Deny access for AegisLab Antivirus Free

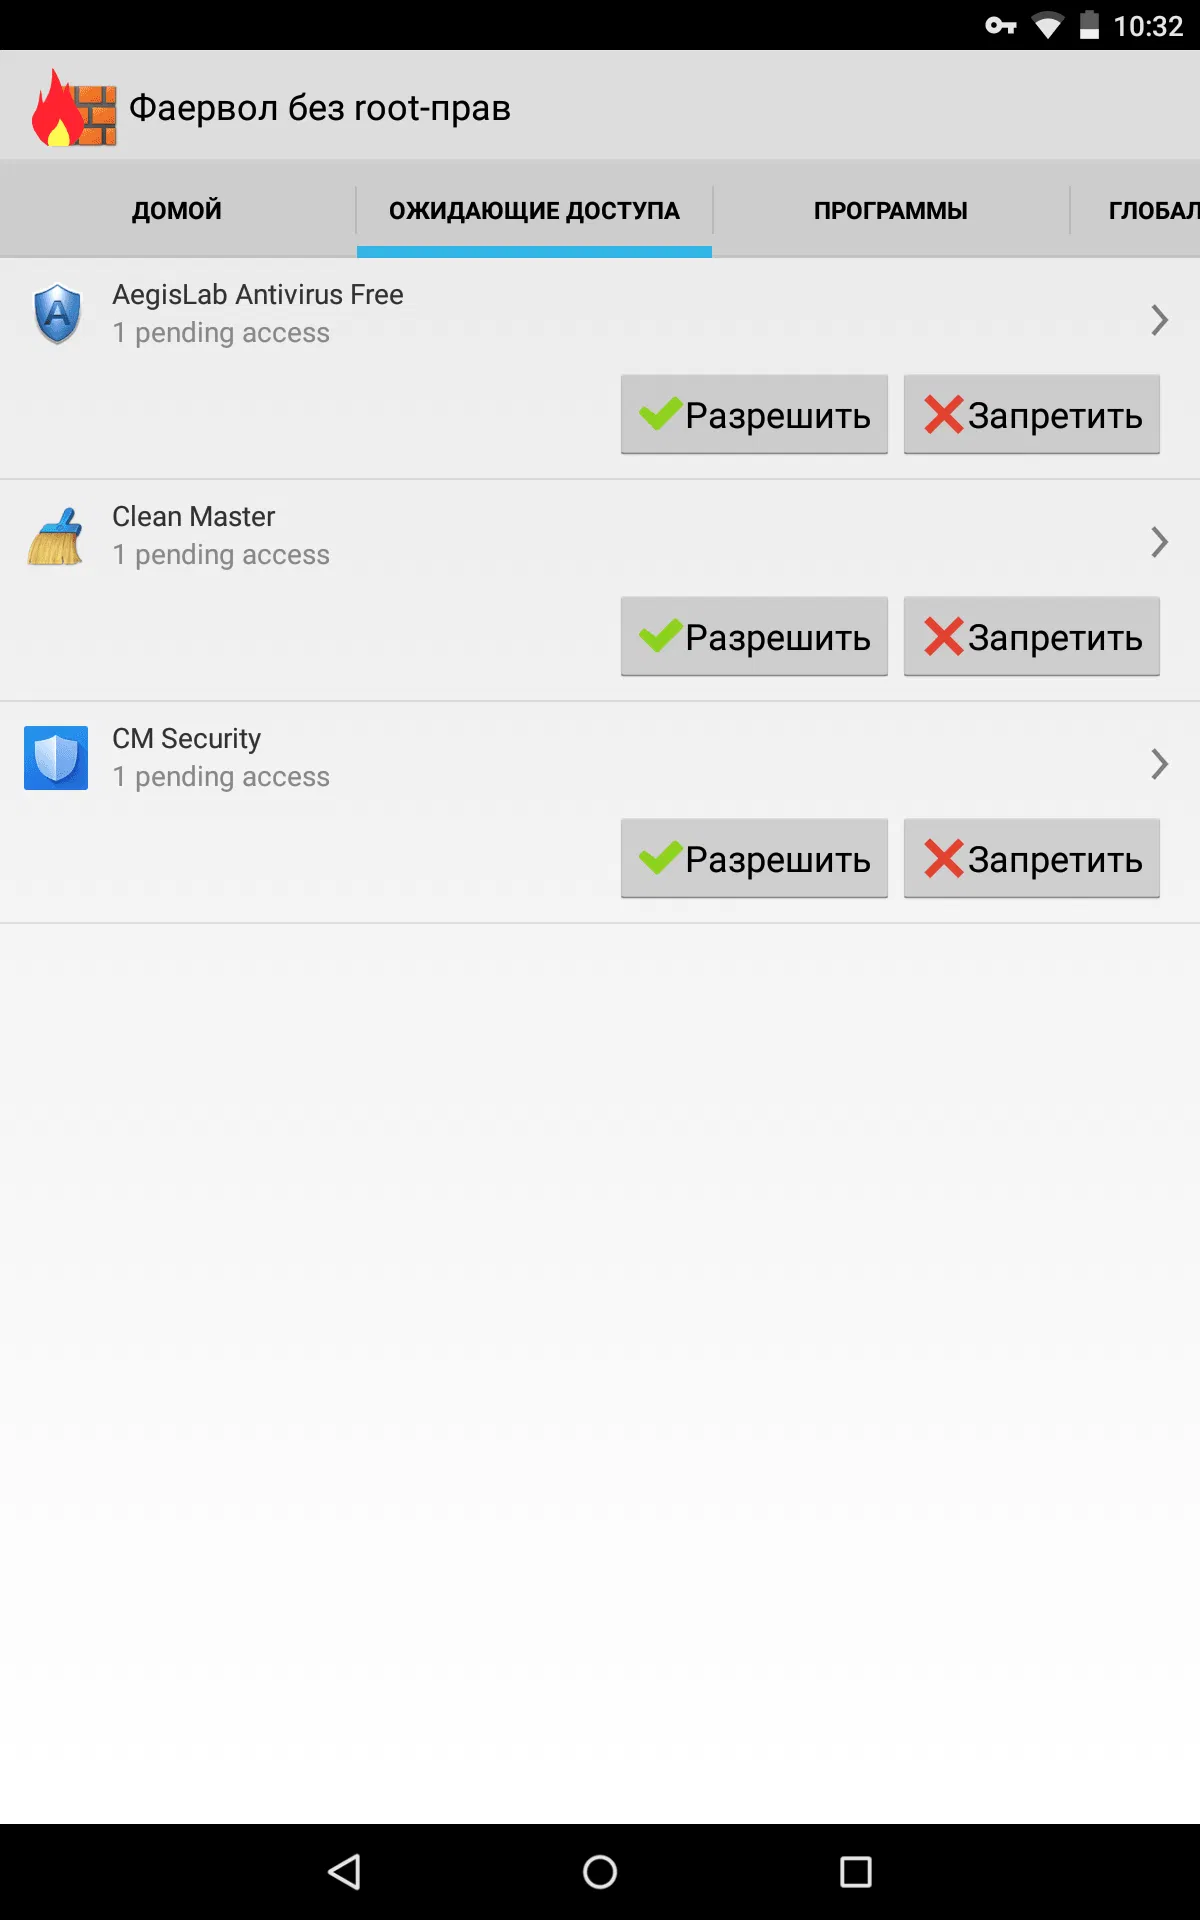[1031, 415]
